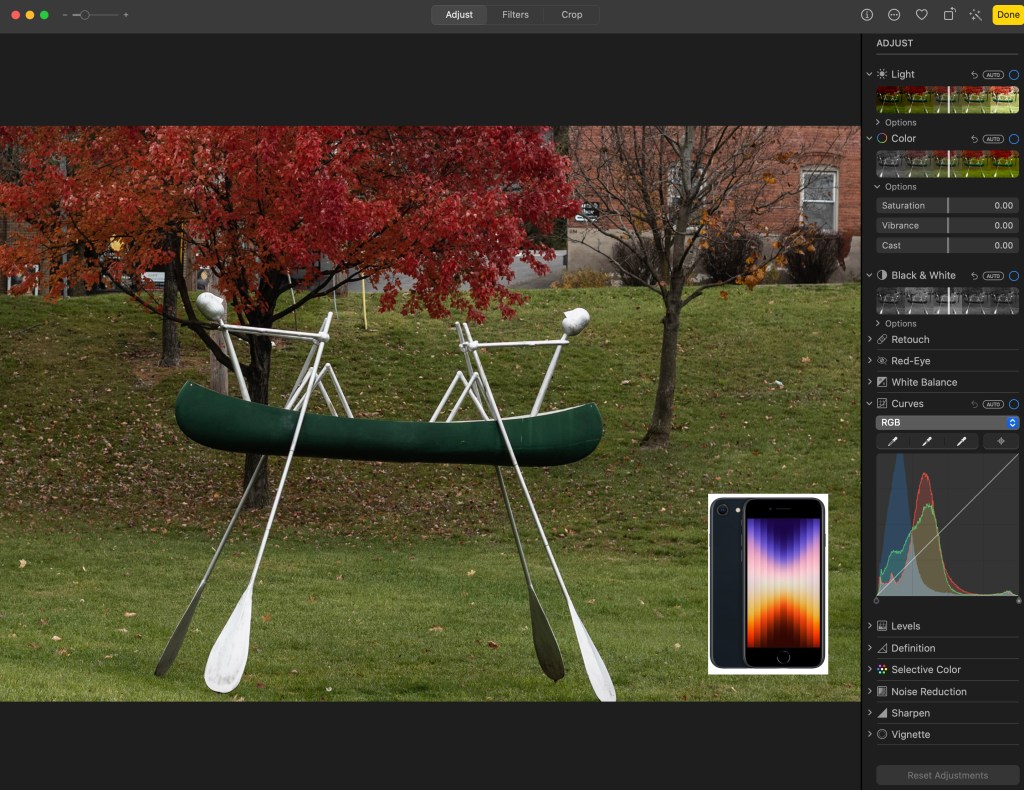Image resolution: width=1024 pixels, height=790 pixels.
Task: Disable the Curves adjustment circle
Action: (x=1013, y=404)
